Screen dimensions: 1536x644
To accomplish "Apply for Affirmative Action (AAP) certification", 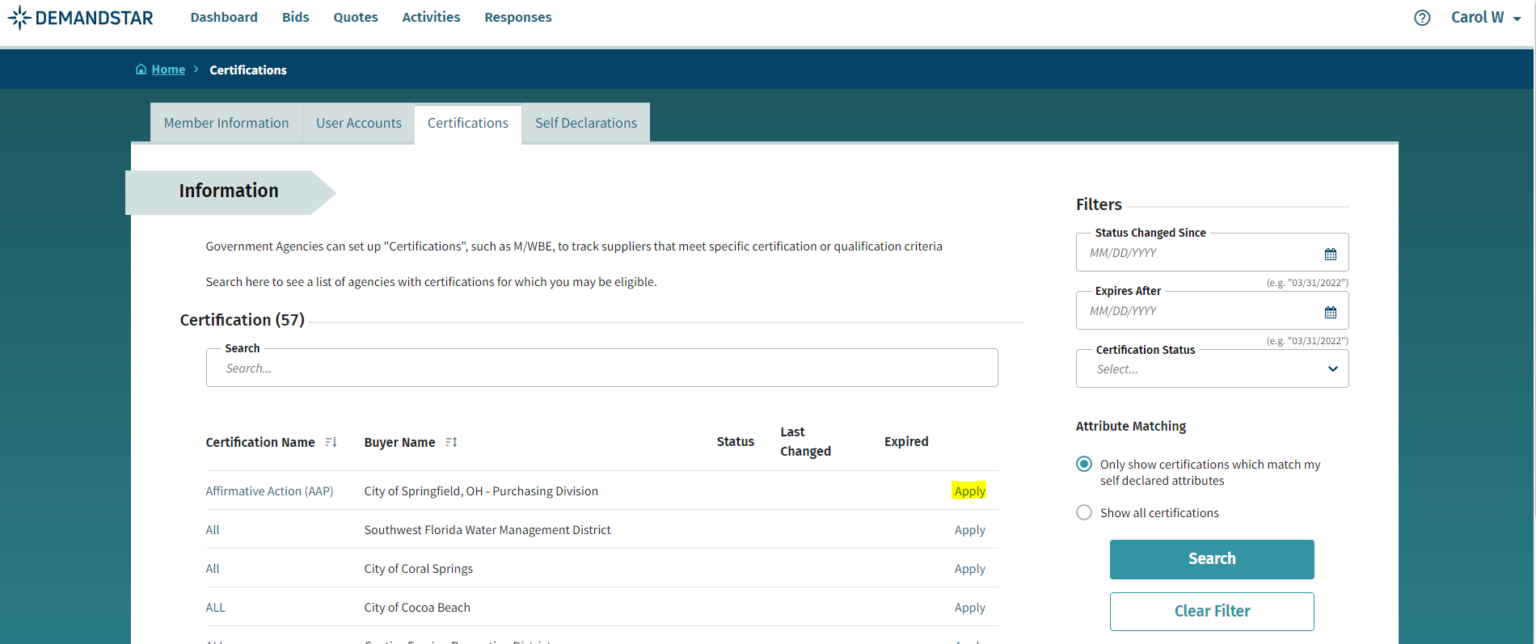I will pyautogui.click(x=969, y=491).
